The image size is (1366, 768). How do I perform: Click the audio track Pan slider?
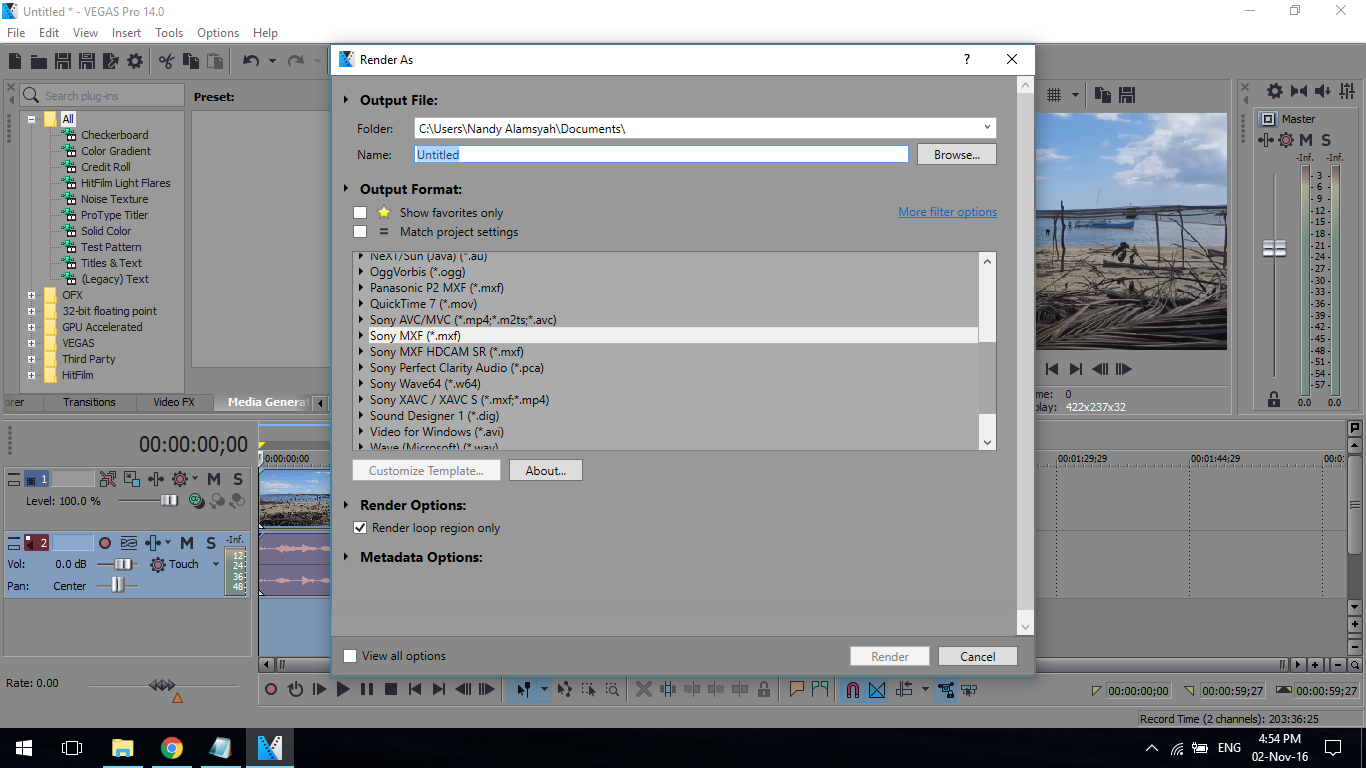(117, 586)
